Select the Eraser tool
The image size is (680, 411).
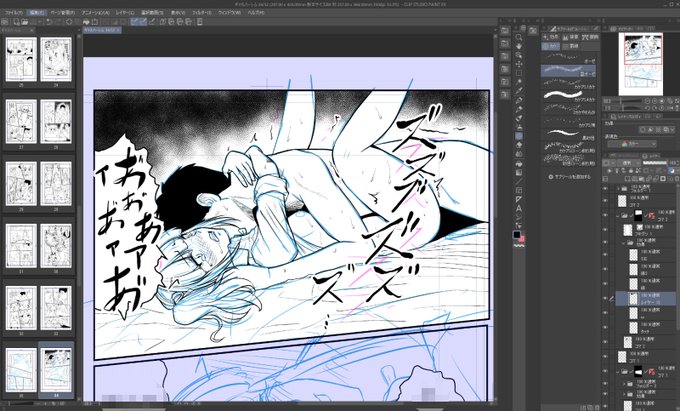tap(519, 145)
